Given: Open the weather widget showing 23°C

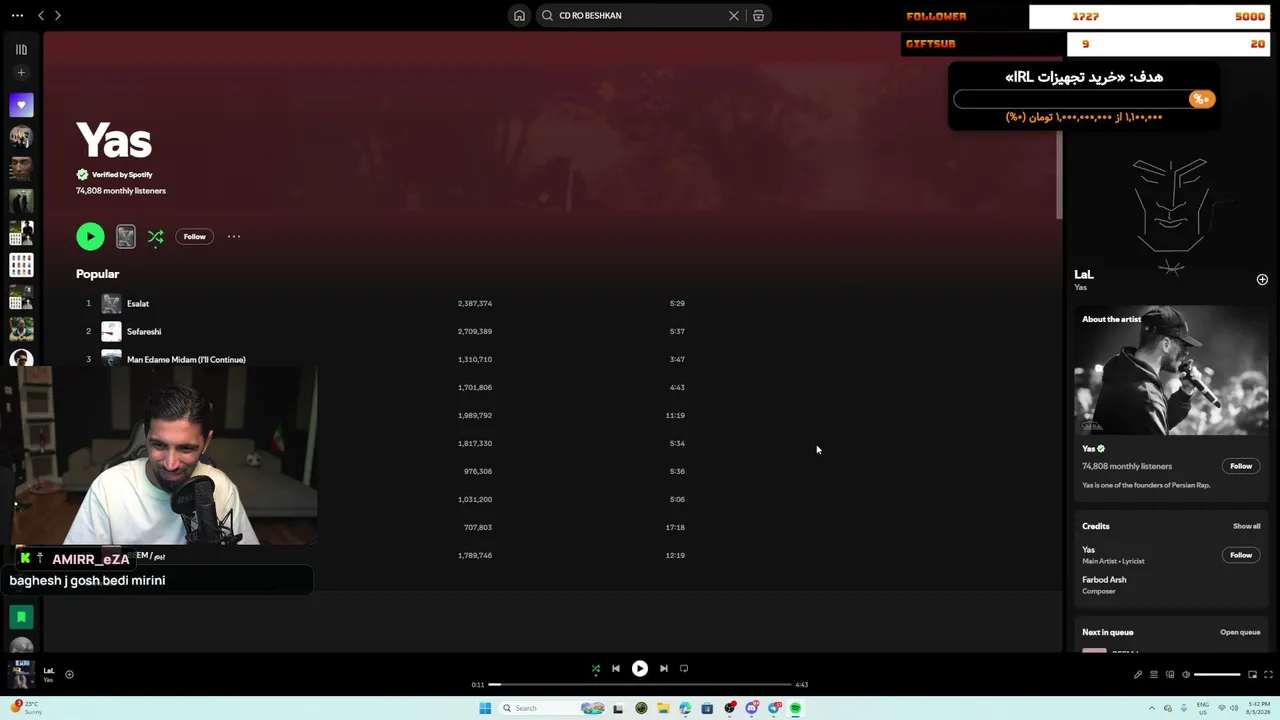Looking at the screenshot, I should click(26, 707).
